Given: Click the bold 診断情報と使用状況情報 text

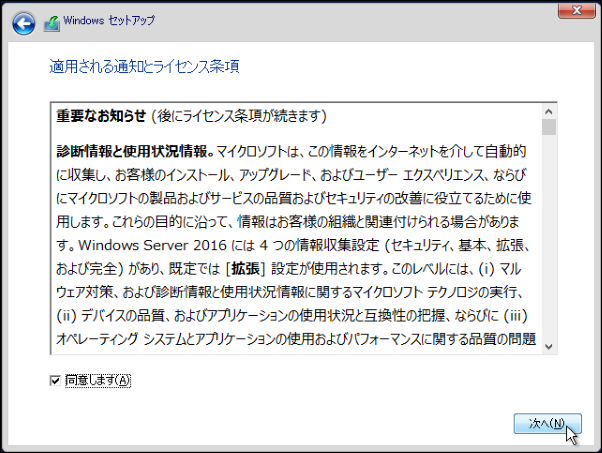Looking at the screenshot, I should (x=131, y=150).
